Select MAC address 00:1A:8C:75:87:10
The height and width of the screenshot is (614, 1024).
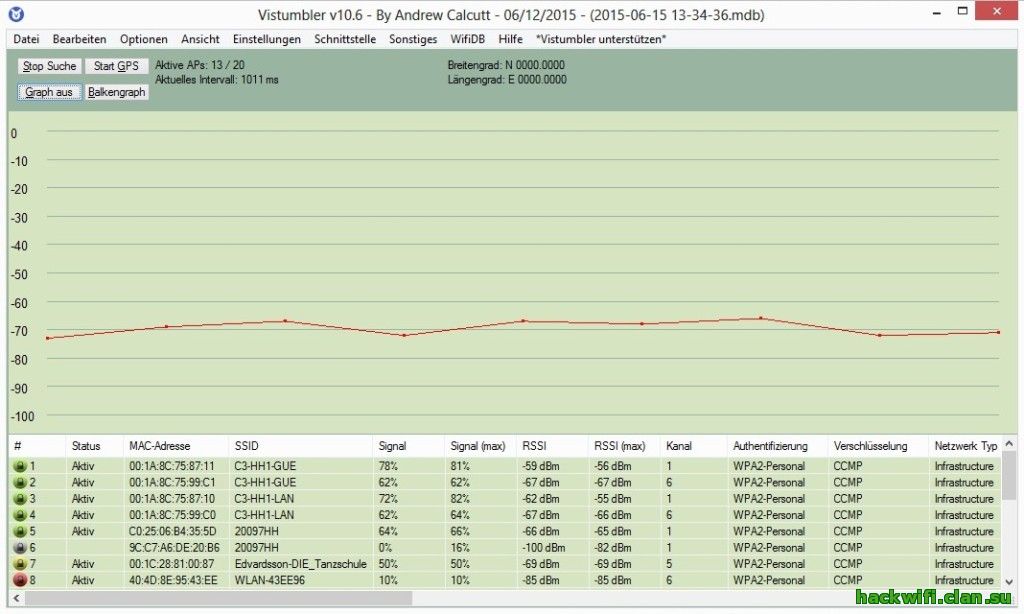point(172,499)
